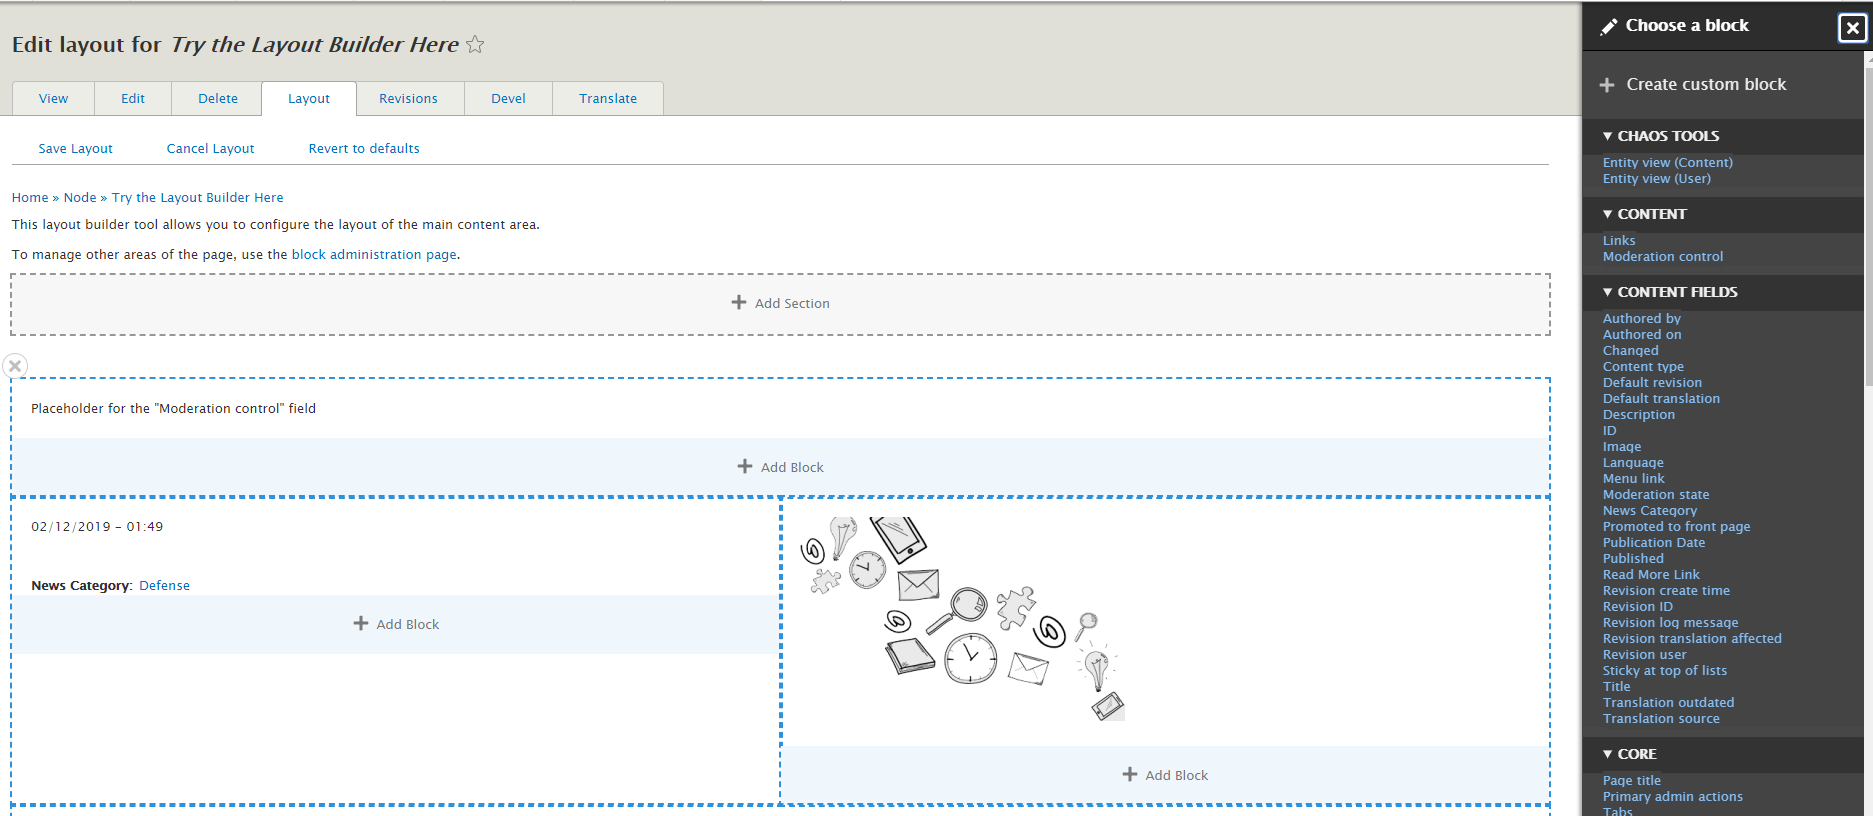The image size is (1873, 816).
Task: Click Revert to defaults
Action: coord(364,149)
